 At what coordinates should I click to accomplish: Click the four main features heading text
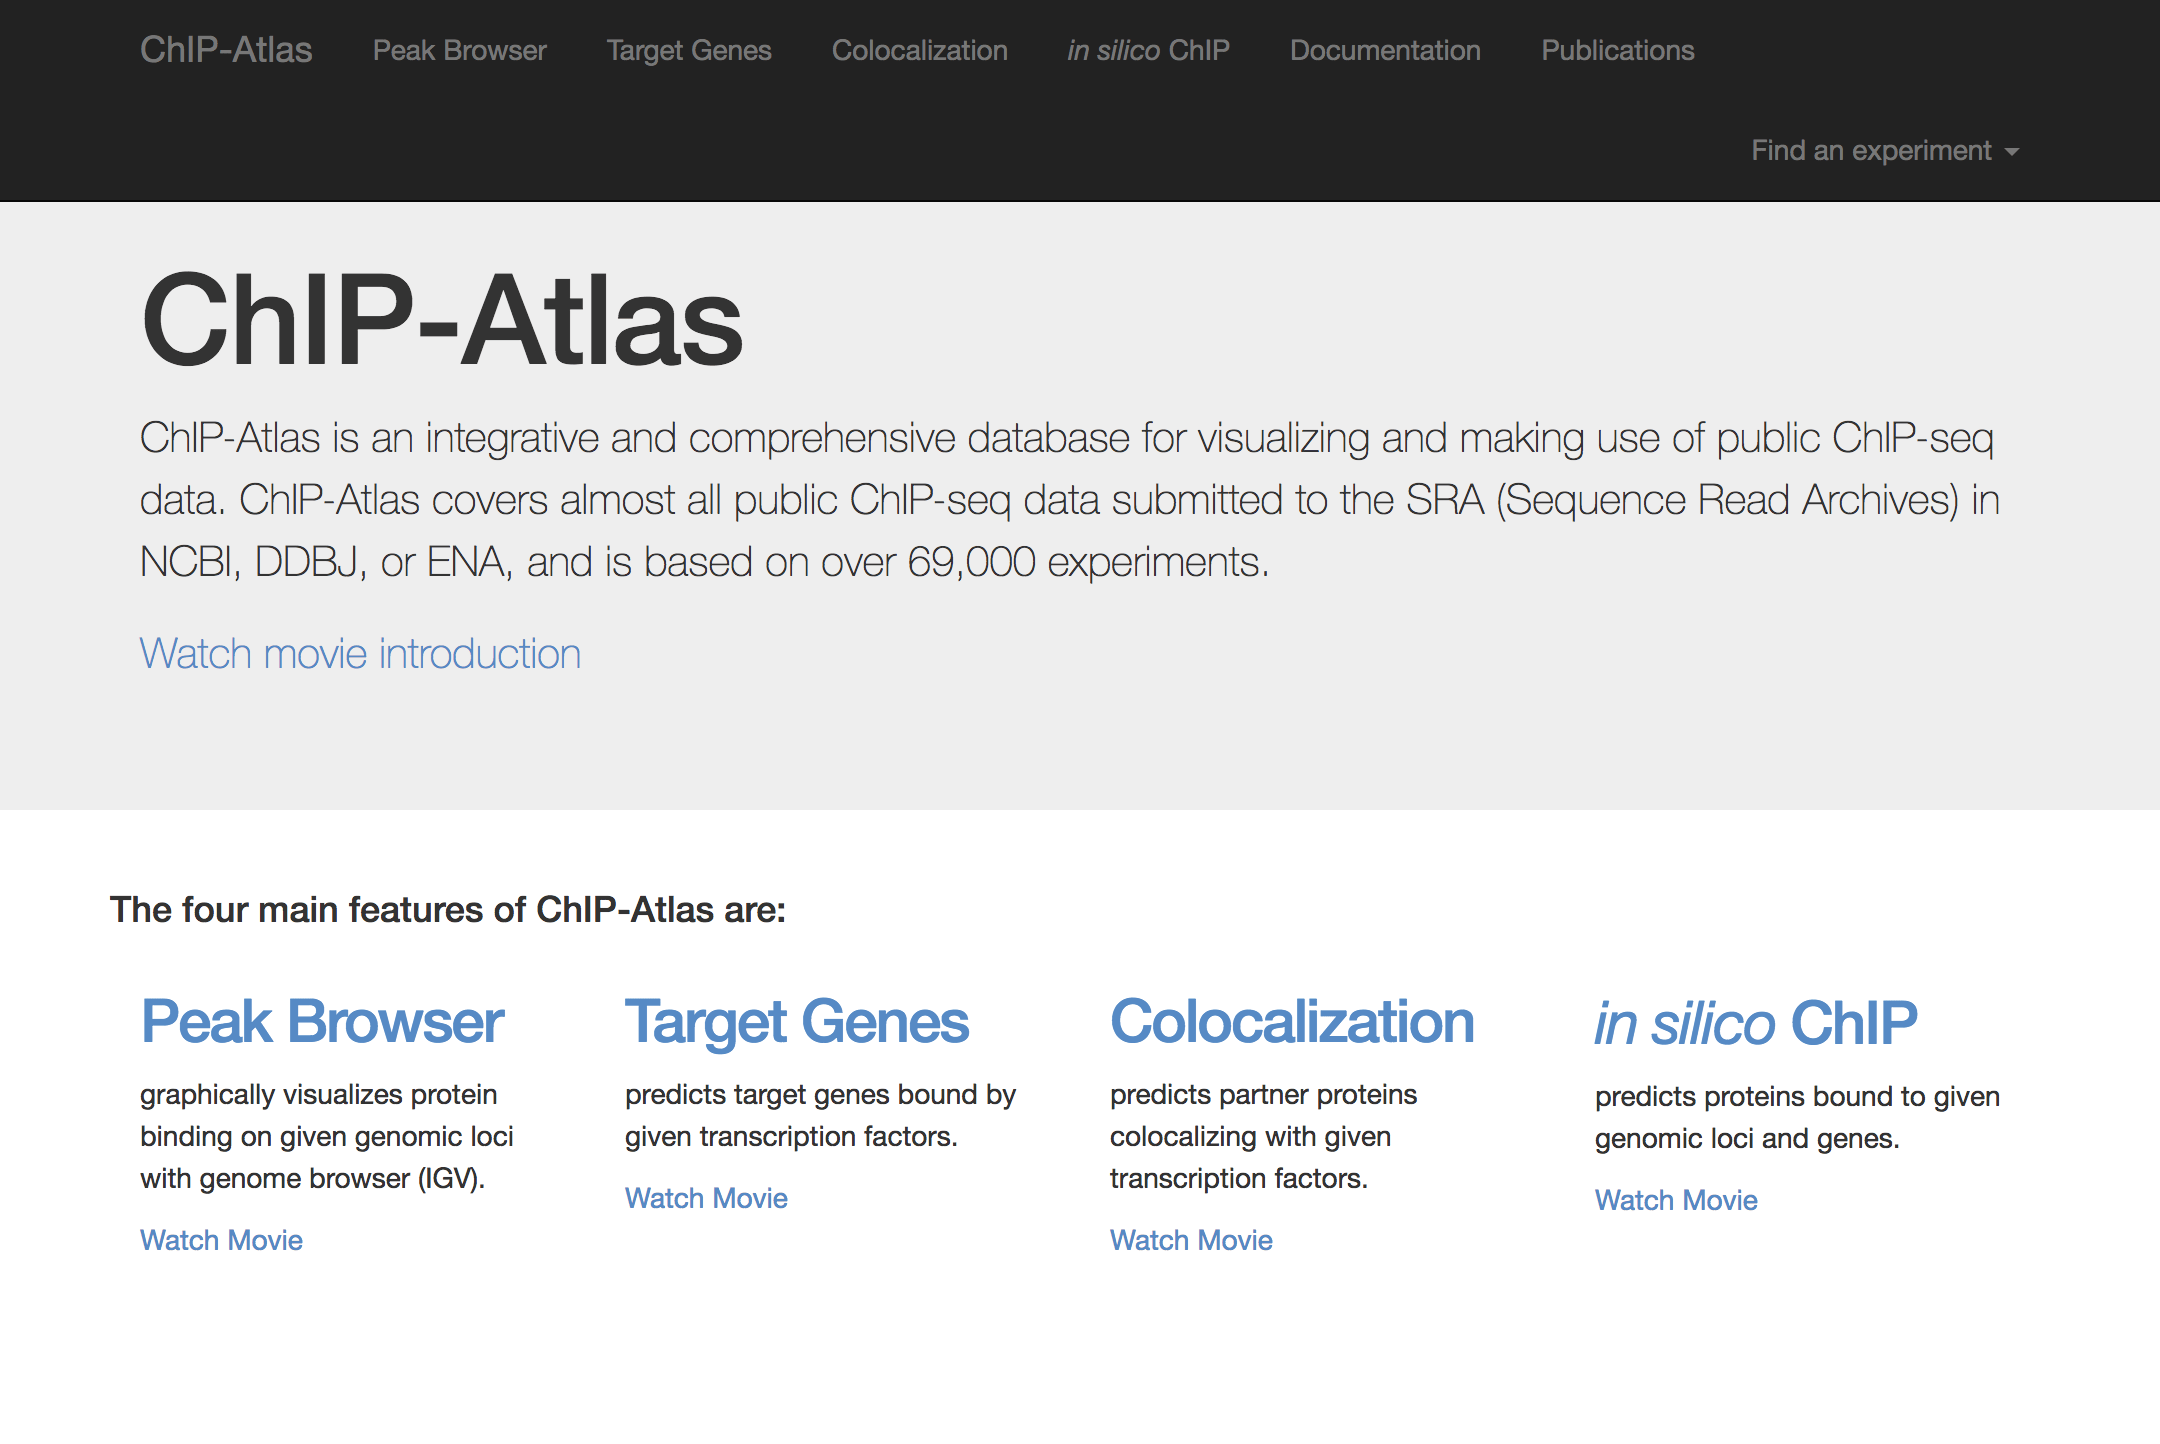pos(448,910)
